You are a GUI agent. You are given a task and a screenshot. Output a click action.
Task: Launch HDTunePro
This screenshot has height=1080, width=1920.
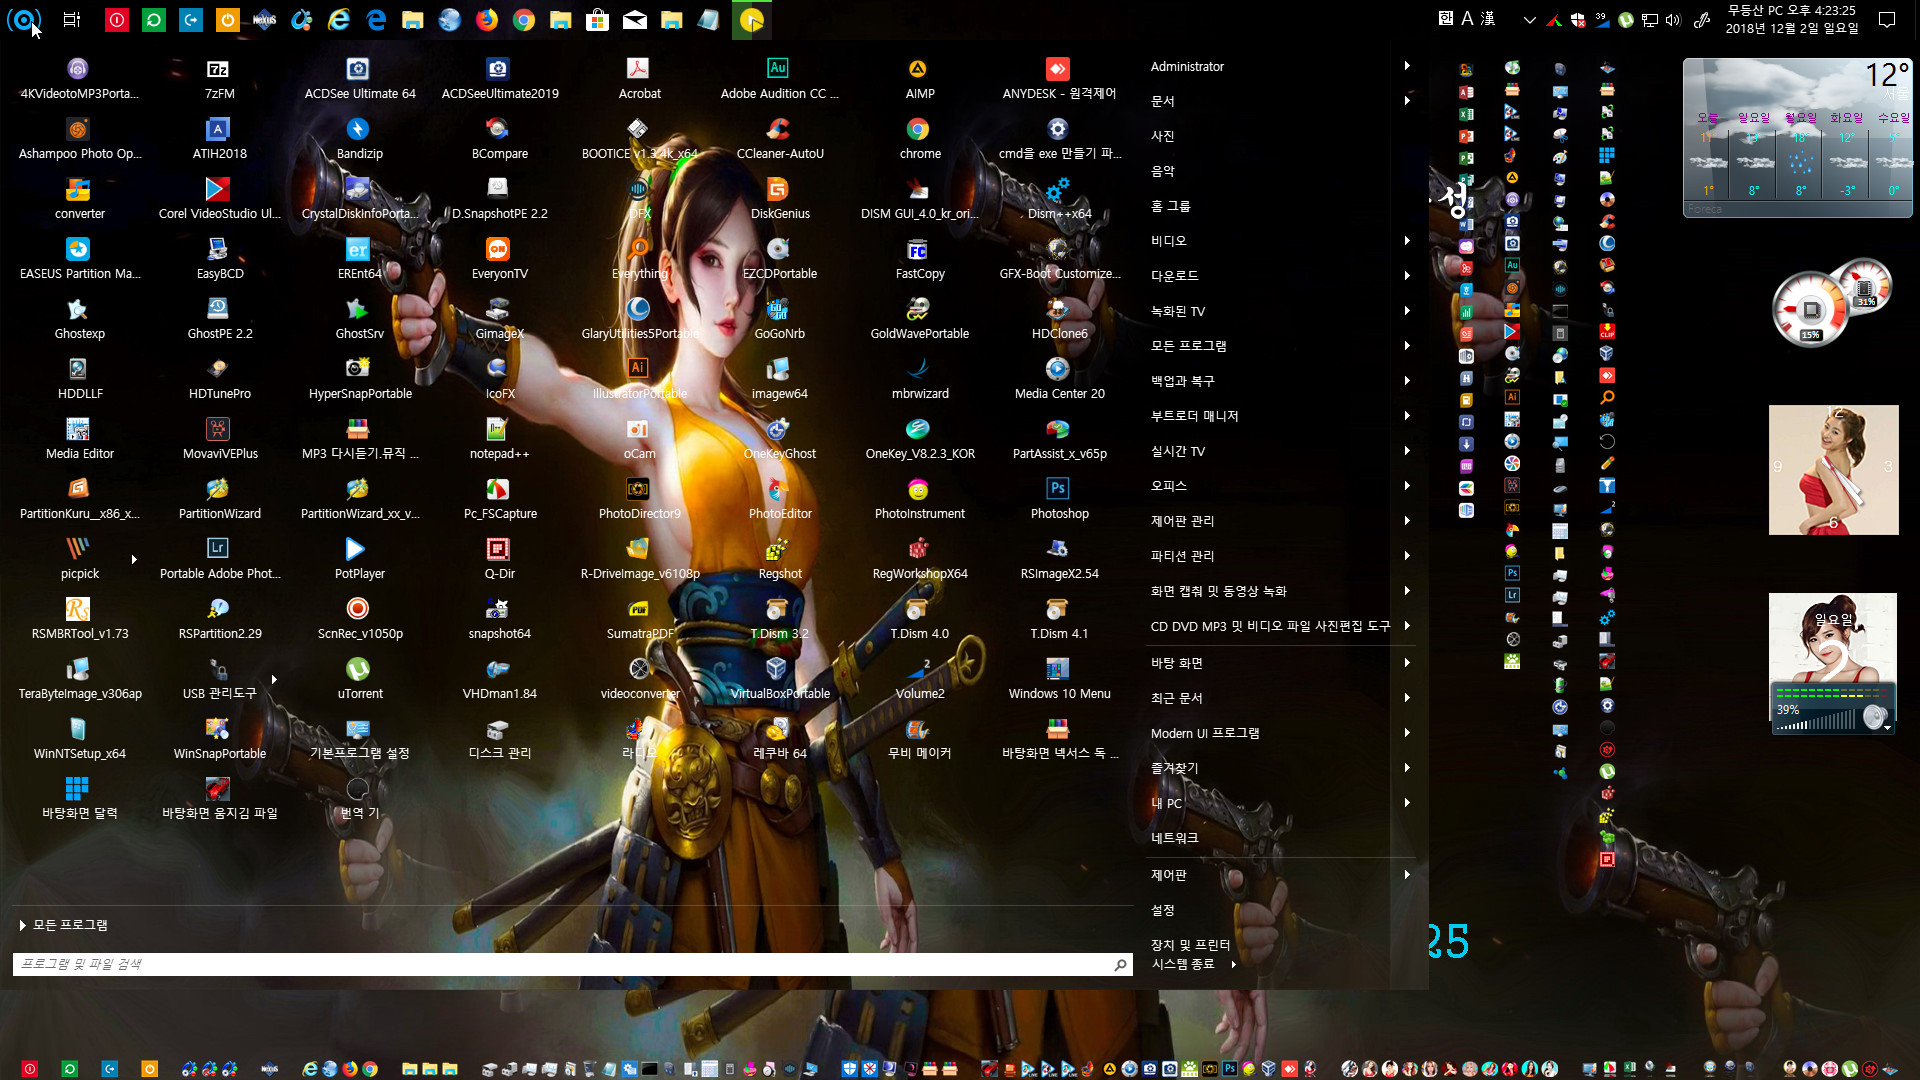coord(219,378)
